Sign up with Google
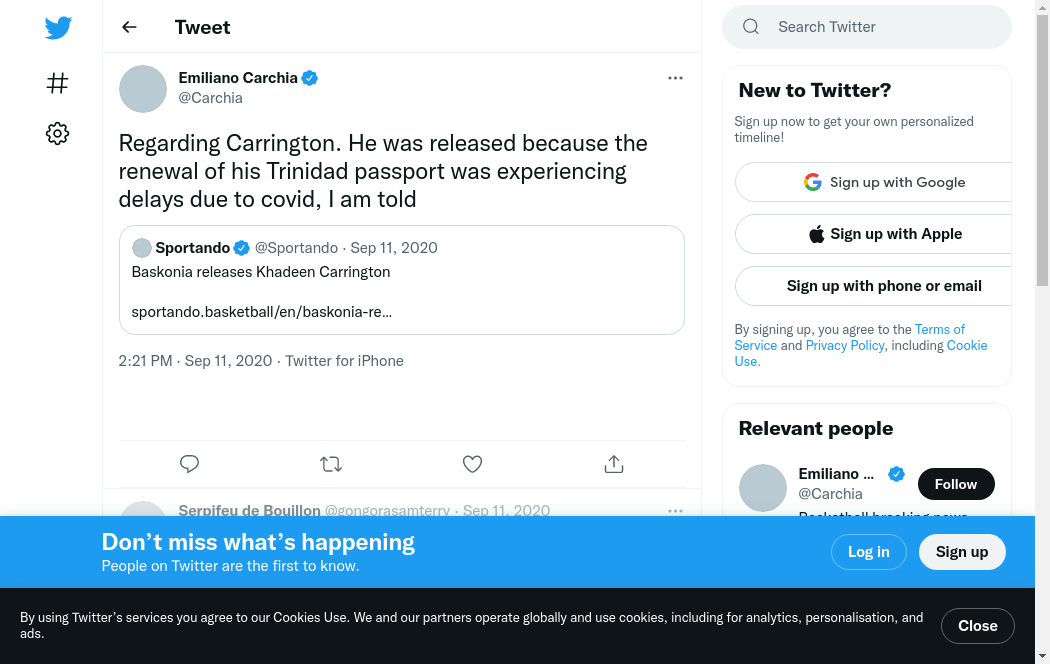The image size is (1050, 664). [x=873, y=182]
